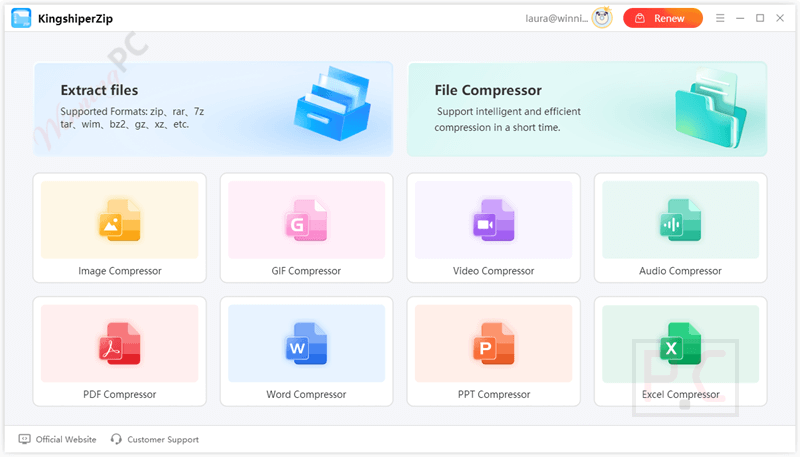Maximize the KingshiperZip window

[760, 18]
